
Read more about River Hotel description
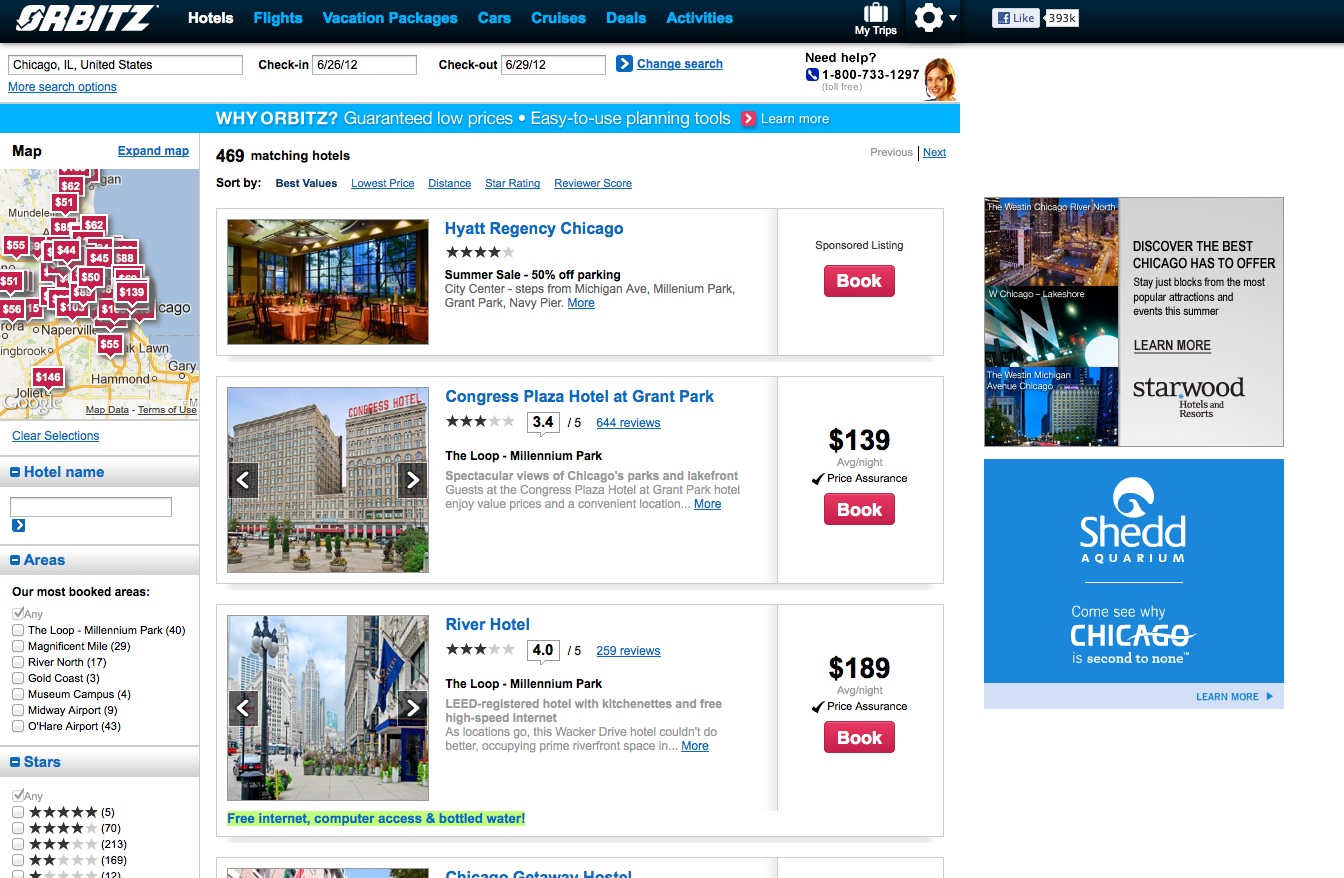tap(694, 746)
